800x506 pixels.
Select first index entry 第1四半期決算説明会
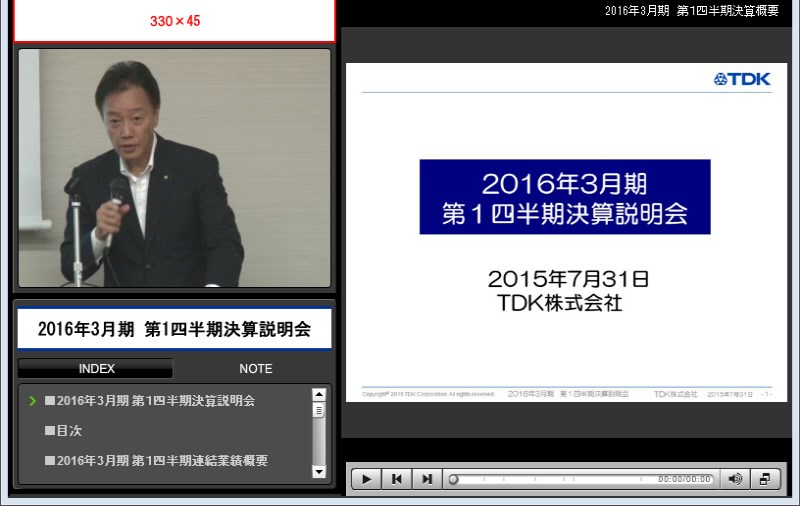pos(150,400)
